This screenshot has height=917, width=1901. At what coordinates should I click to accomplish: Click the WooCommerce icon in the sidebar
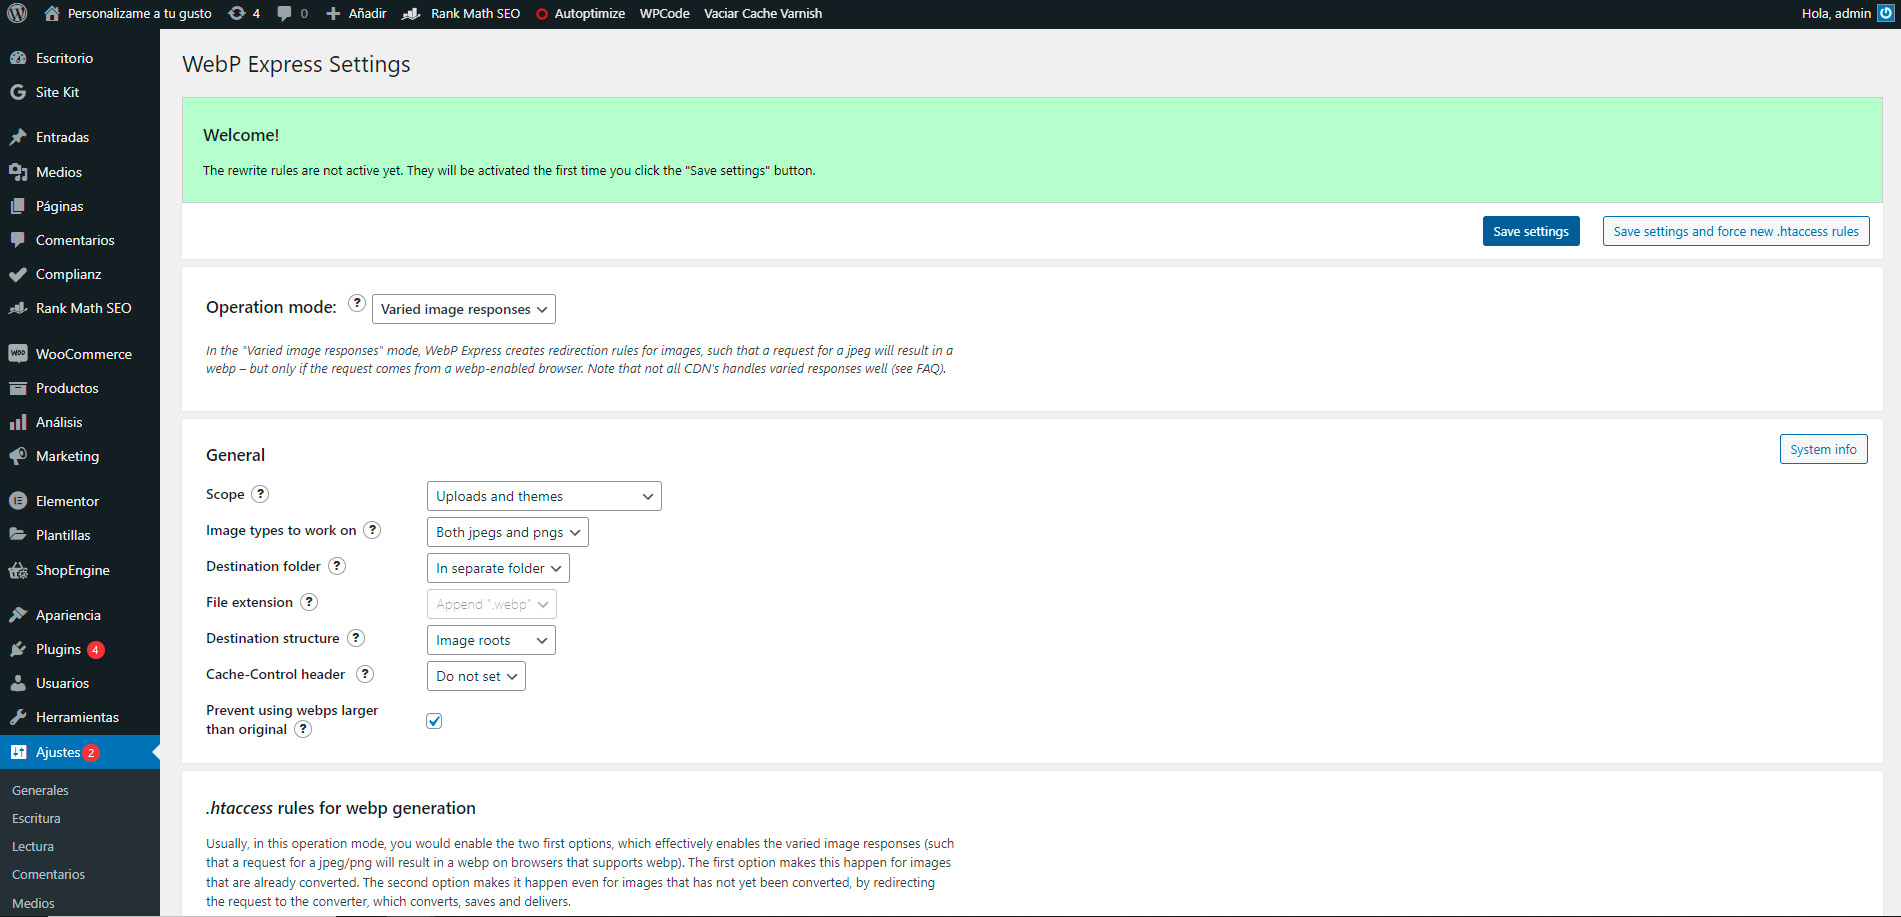pos(18,354)
